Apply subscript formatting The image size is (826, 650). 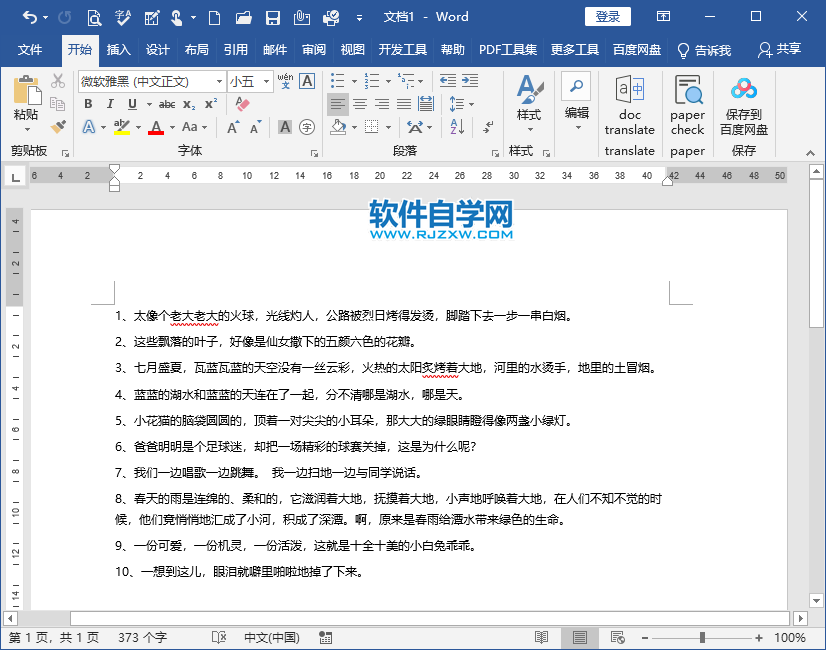click(x=189, y=103)
